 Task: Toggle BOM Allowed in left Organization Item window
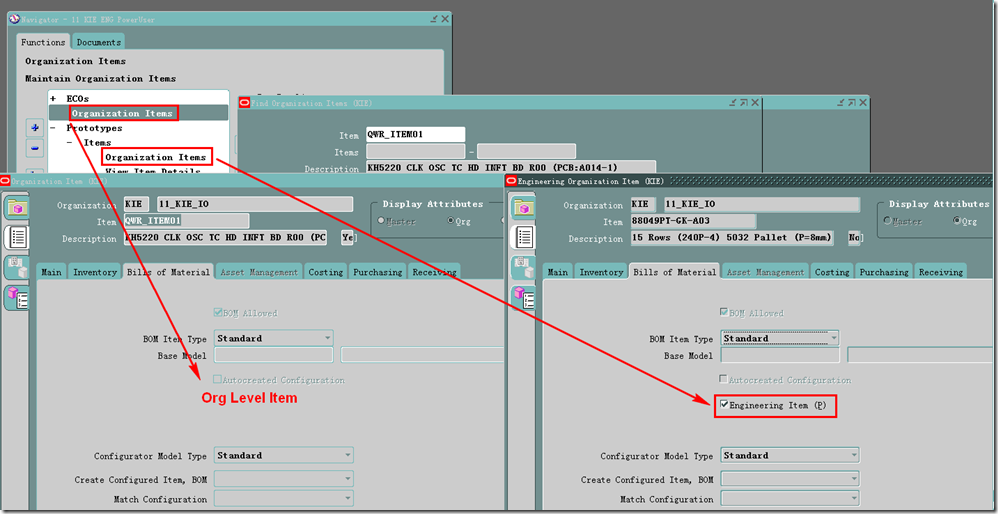click(x=218, y=313)
